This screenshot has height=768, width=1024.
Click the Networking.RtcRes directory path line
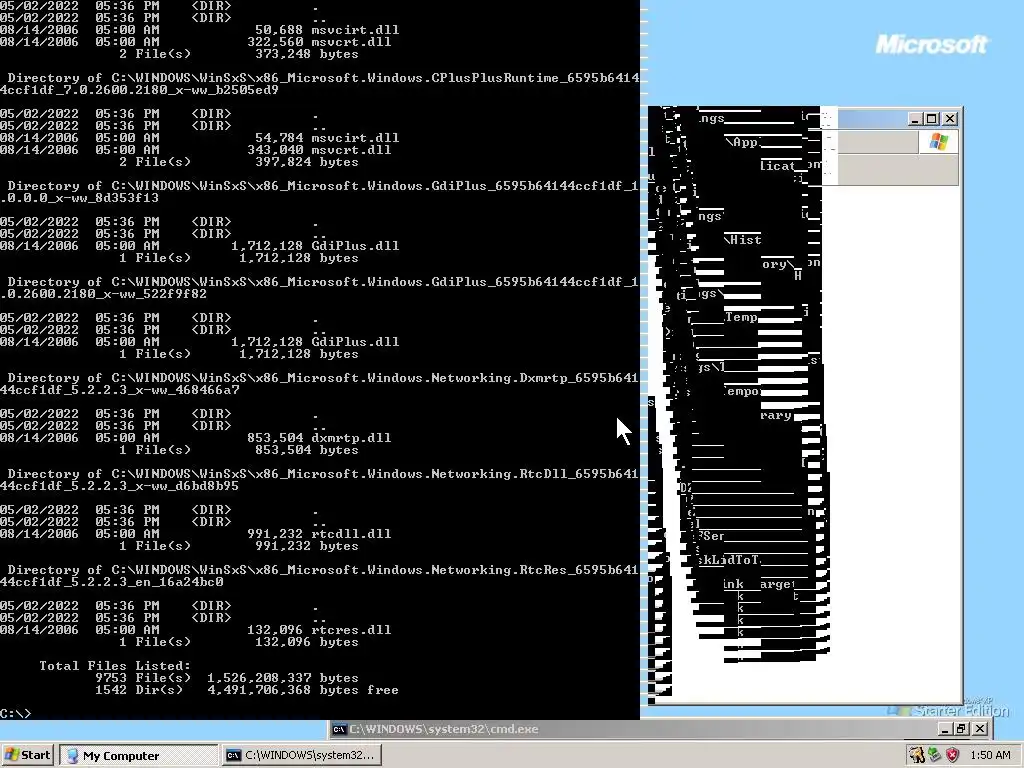(x=319, y=576)
